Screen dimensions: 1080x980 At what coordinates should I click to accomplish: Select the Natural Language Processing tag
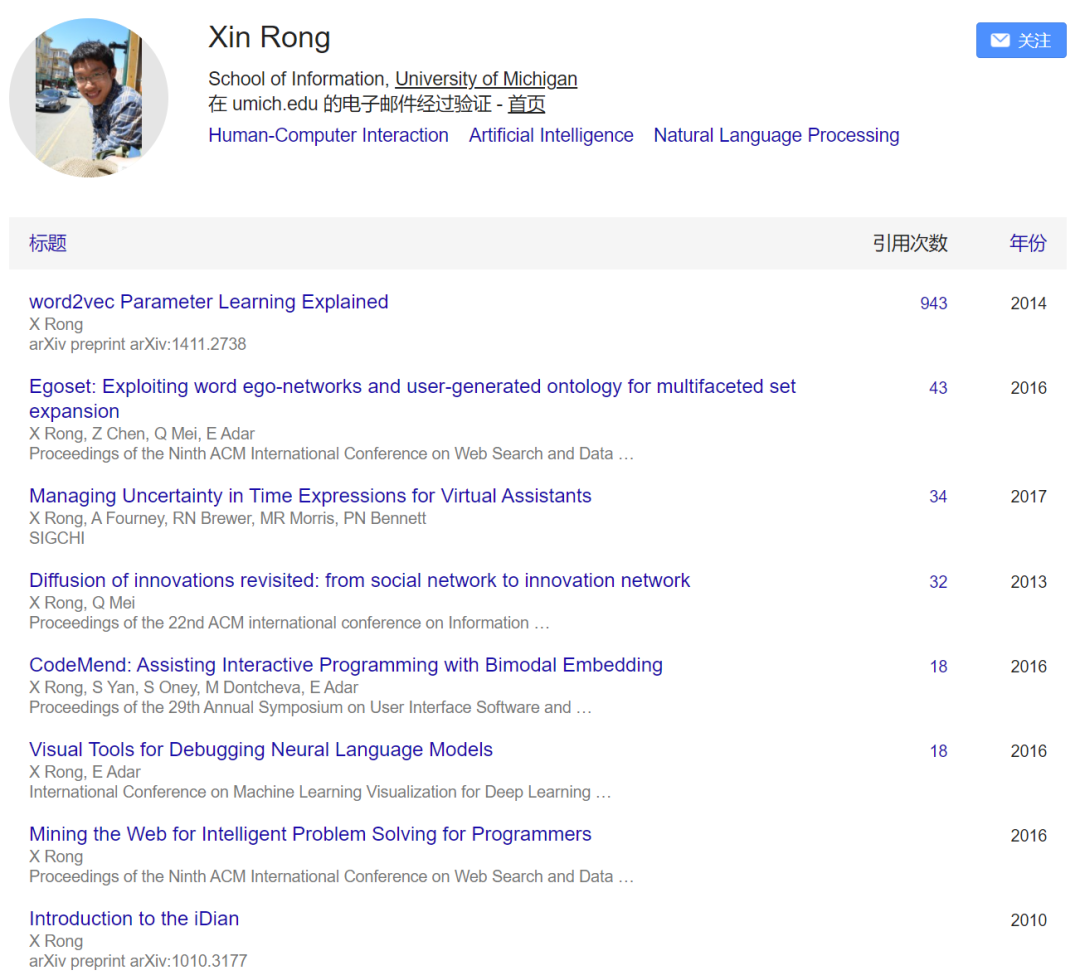point(776,135)
